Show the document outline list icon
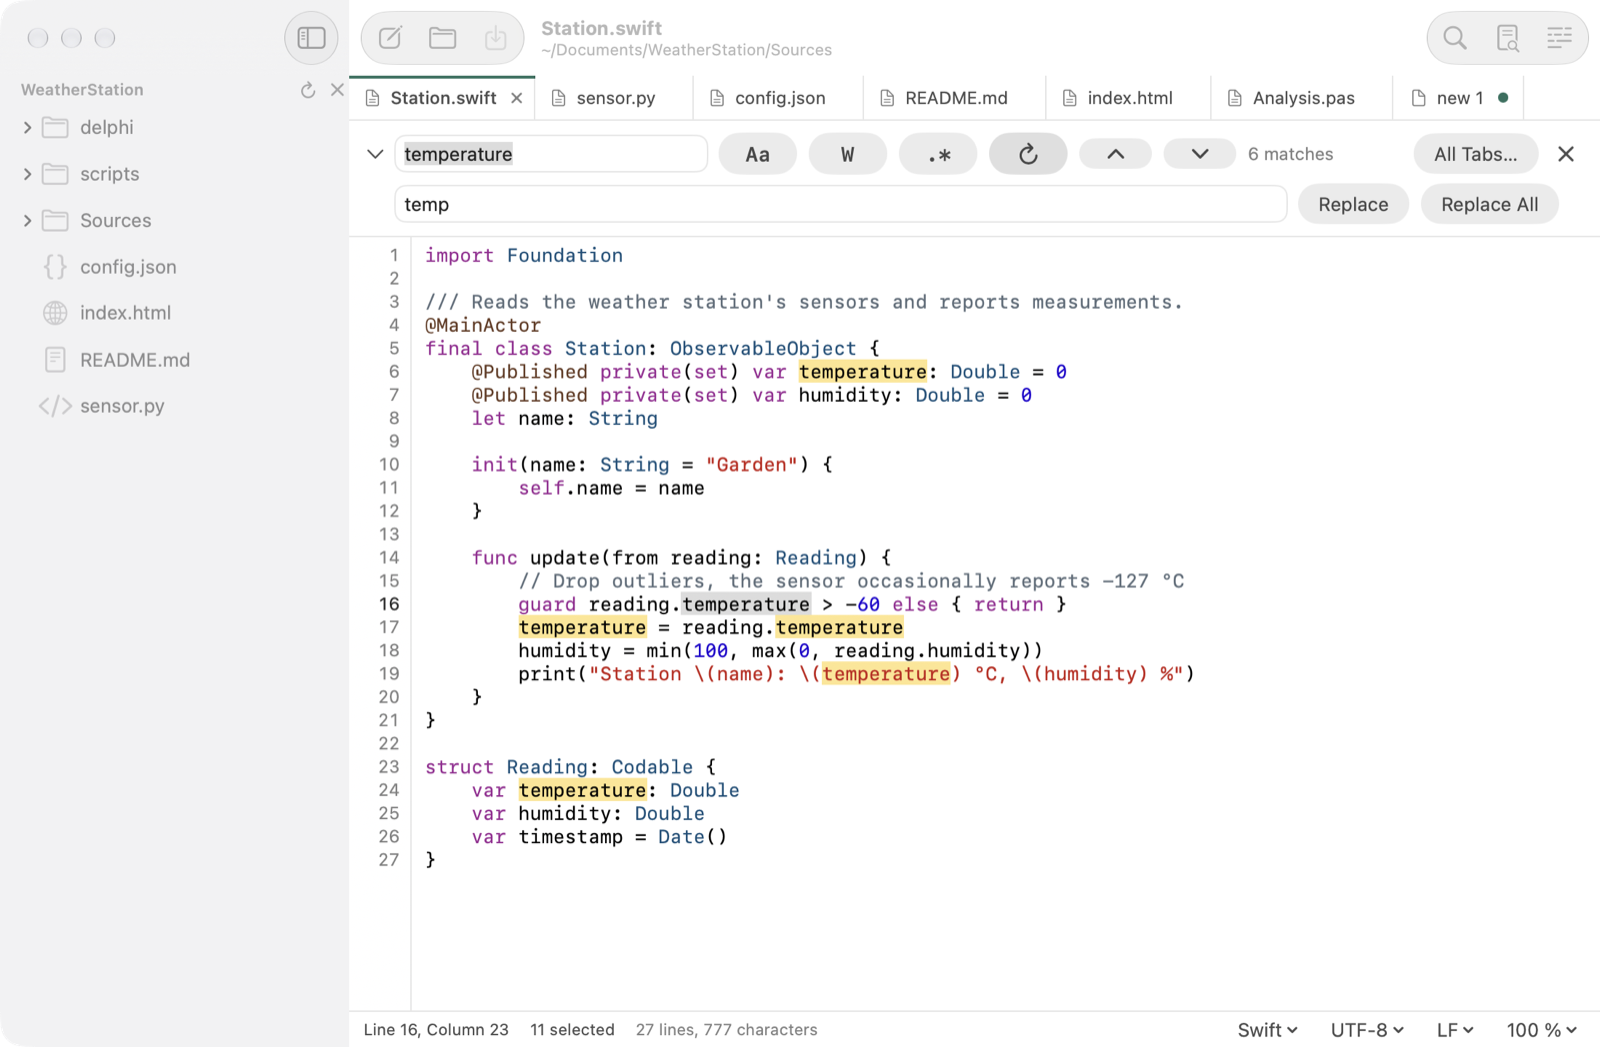The height and width of the screenshot is (1047, 1600). pyautogui.click(x=1560, y=38)
